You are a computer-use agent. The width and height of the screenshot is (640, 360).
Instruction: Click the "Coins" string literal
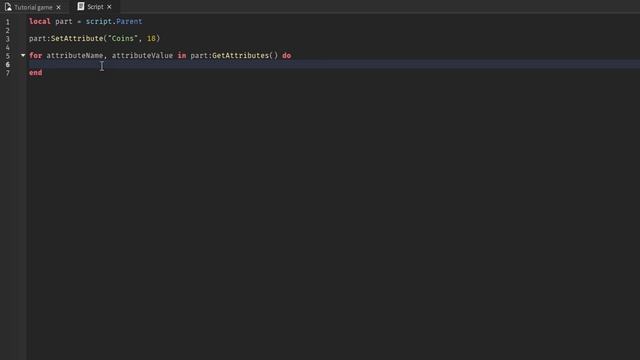tap(123, 38)
